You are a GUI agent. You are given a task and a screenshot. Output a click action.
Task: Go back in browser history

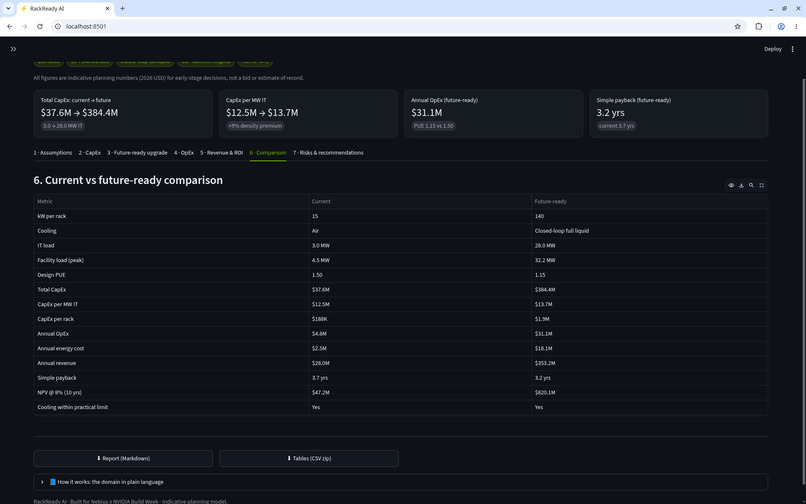(x=10, y=26)
